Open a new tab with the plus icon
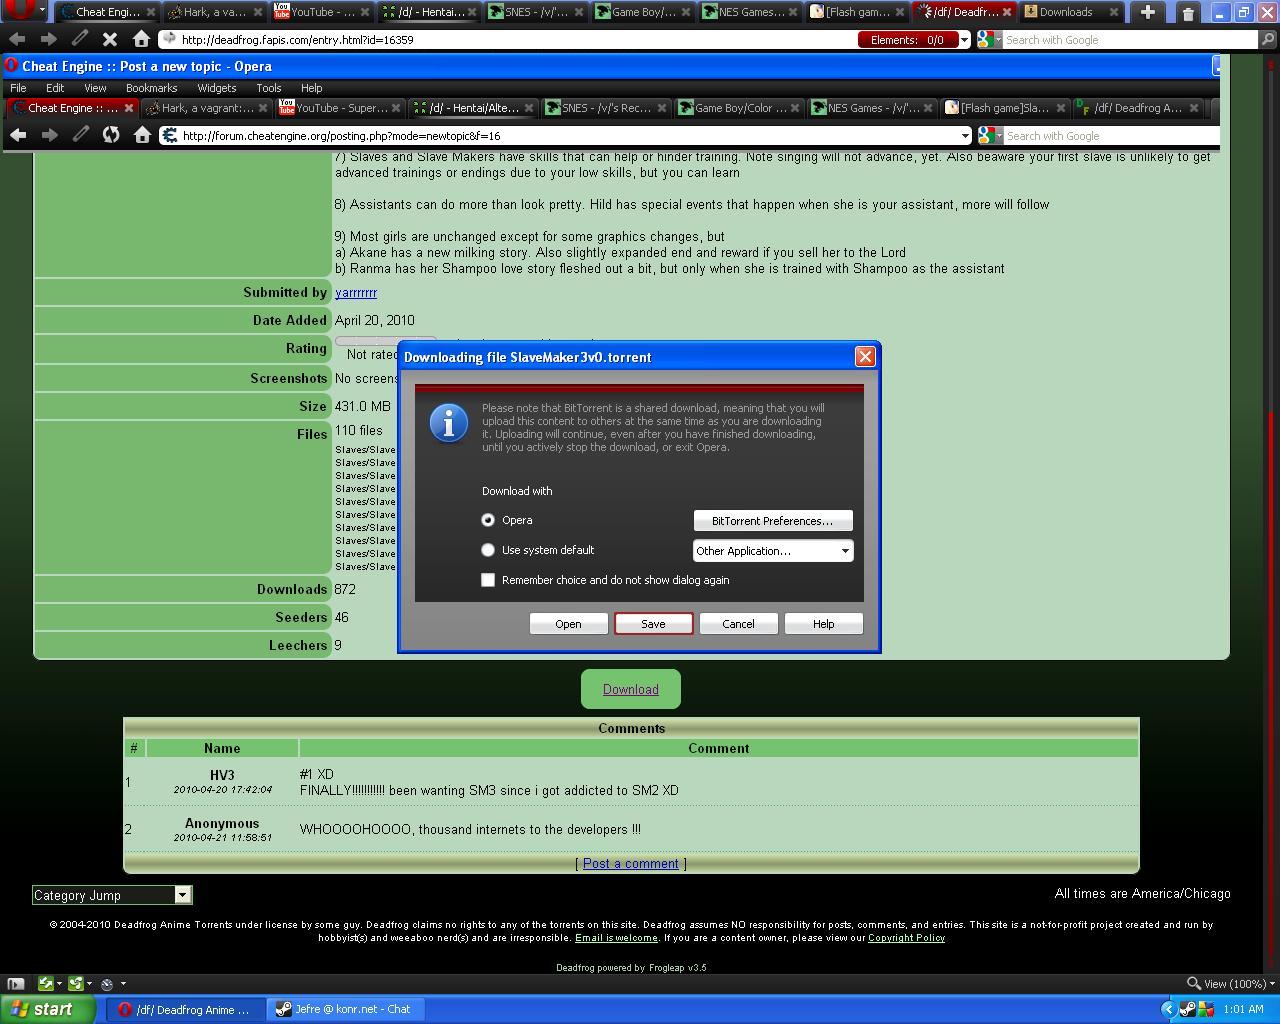The height and width of the screenshot is (1024, 1280). [x=1148, y=12]
